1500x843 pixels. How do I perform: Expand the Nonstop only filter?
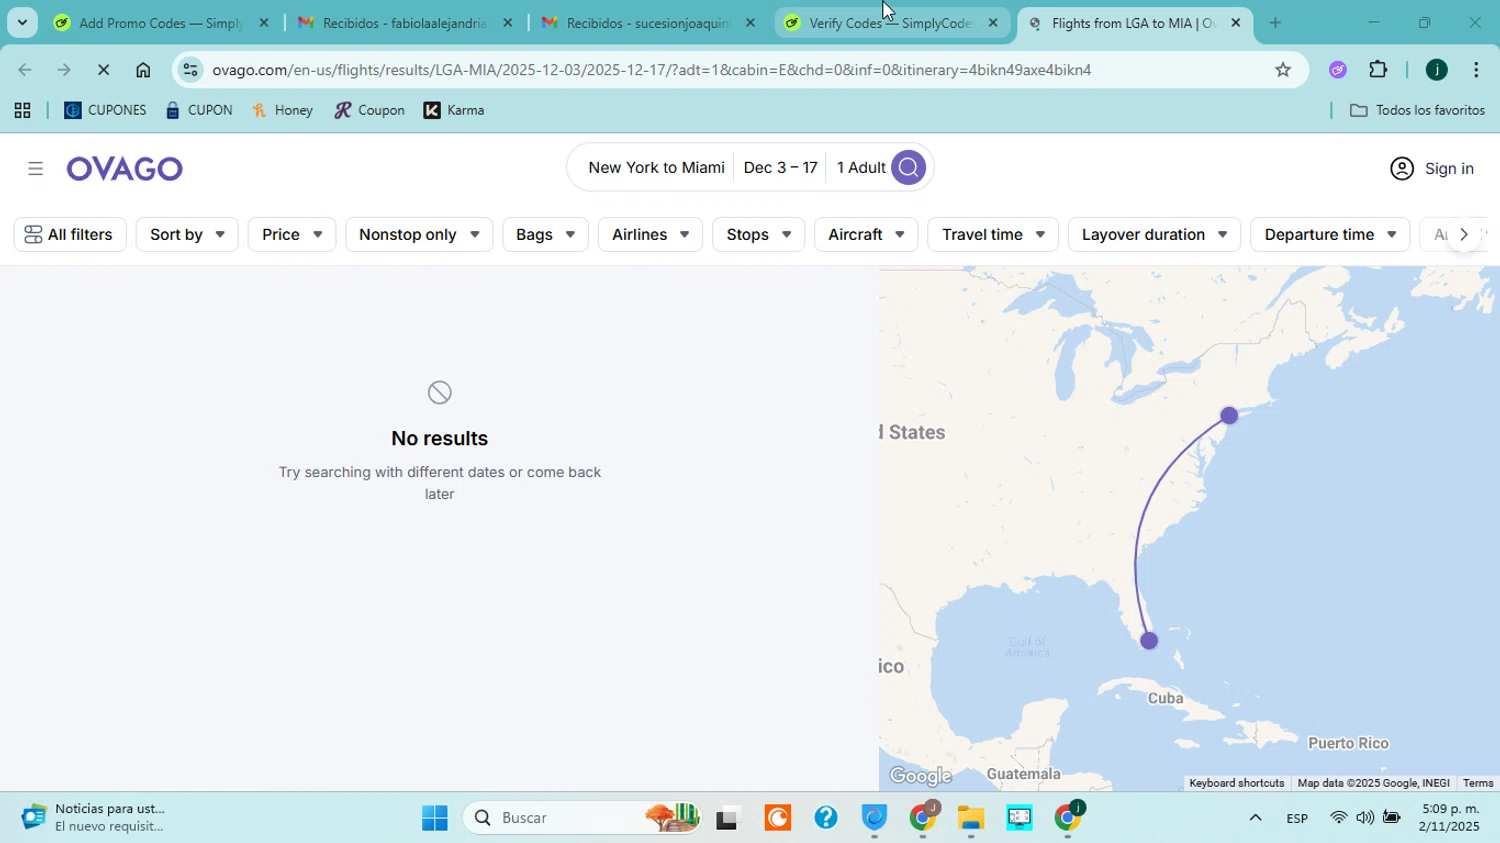pos(419,234)
